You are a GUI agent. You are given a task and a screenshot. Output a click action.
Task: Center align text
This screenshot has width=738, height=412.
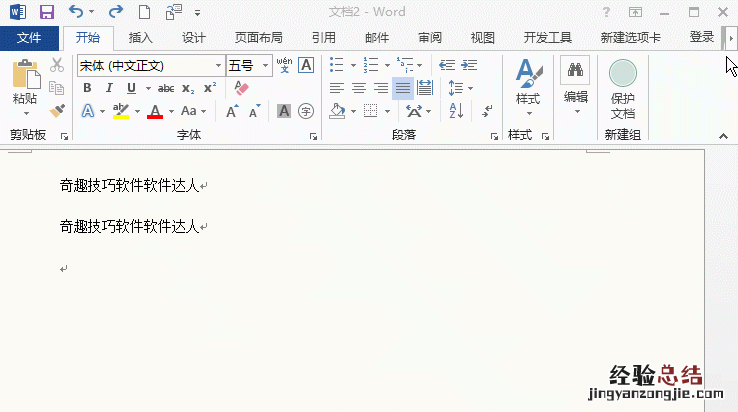tap(359, 88)
